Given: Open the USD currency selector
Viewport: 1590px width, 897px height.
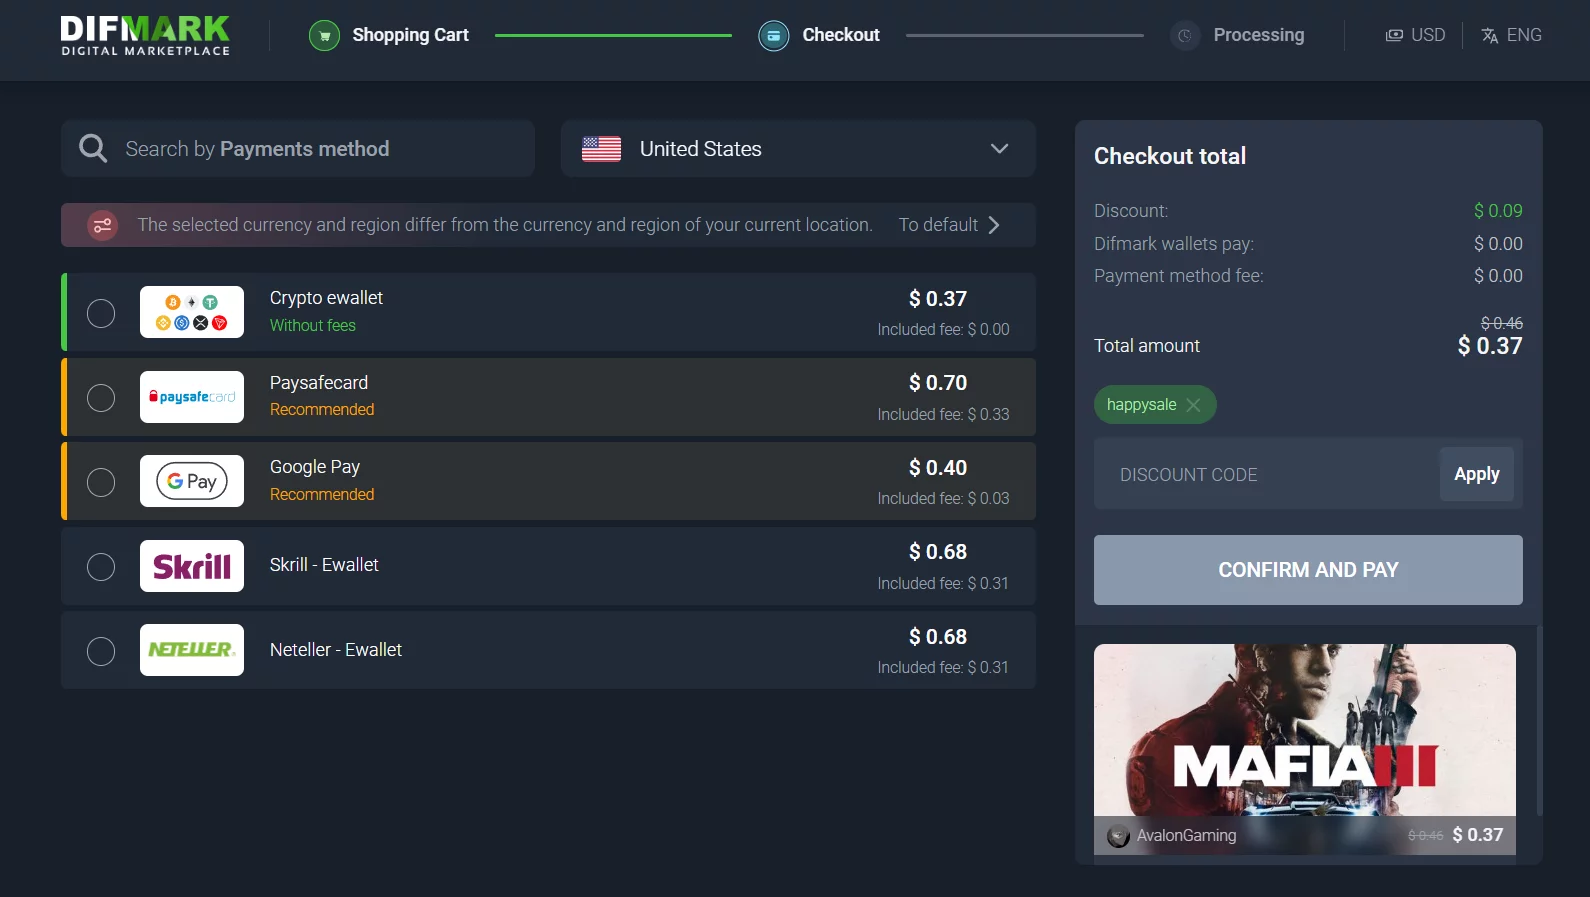Looking at the screenshot, I should (1415, 35).
